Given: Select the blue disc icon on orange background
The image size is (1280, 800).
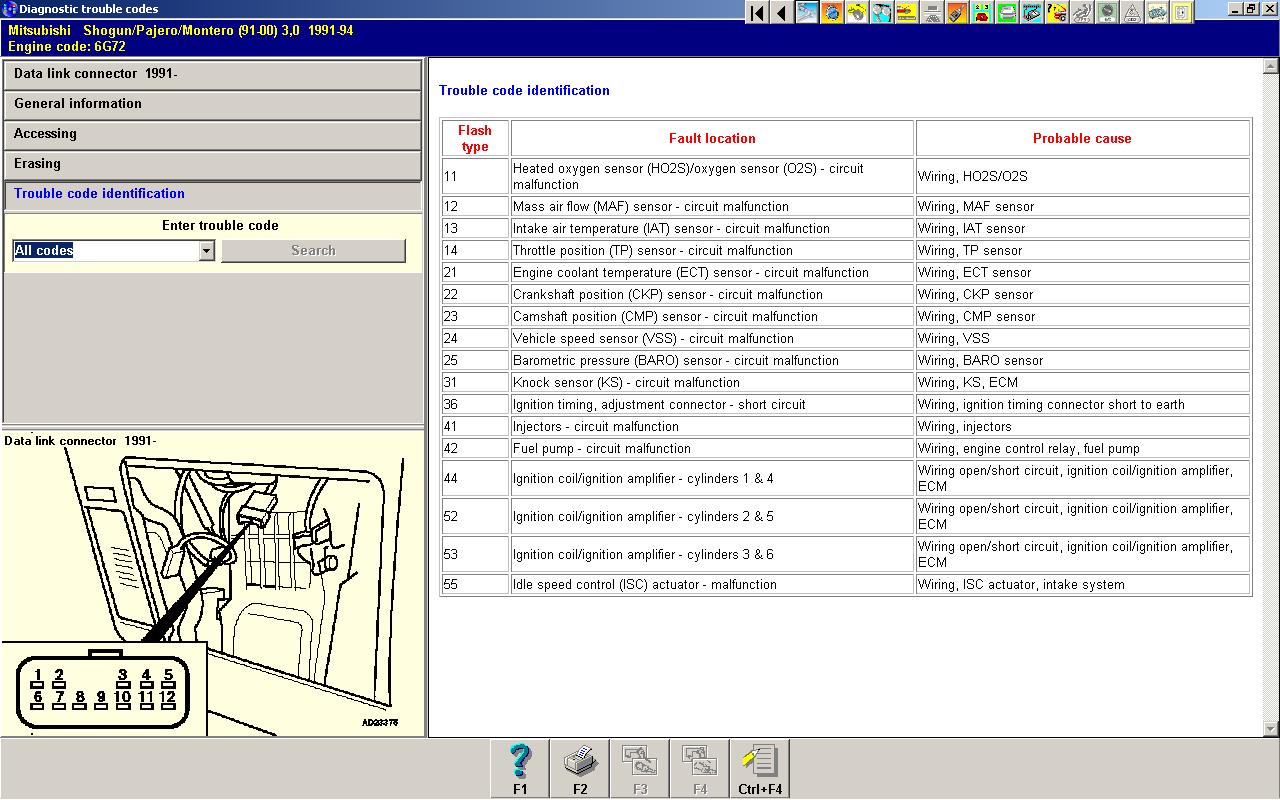Looking at the screenshot, I should [832, 13].
